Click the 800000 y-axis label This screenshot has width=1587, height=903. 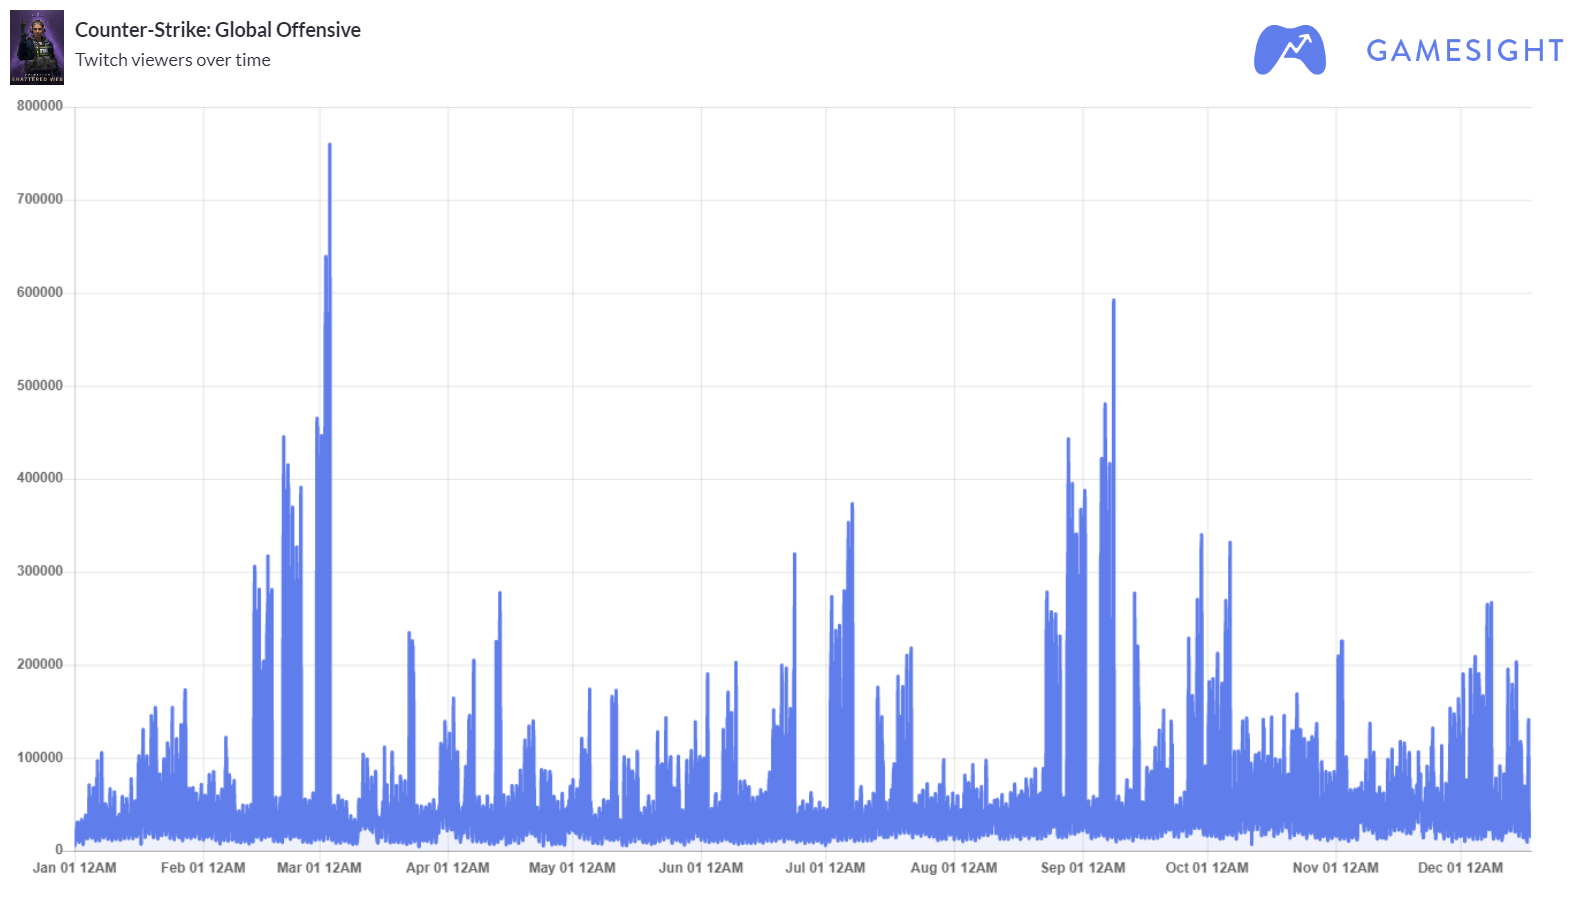click(x=40, y=106)
